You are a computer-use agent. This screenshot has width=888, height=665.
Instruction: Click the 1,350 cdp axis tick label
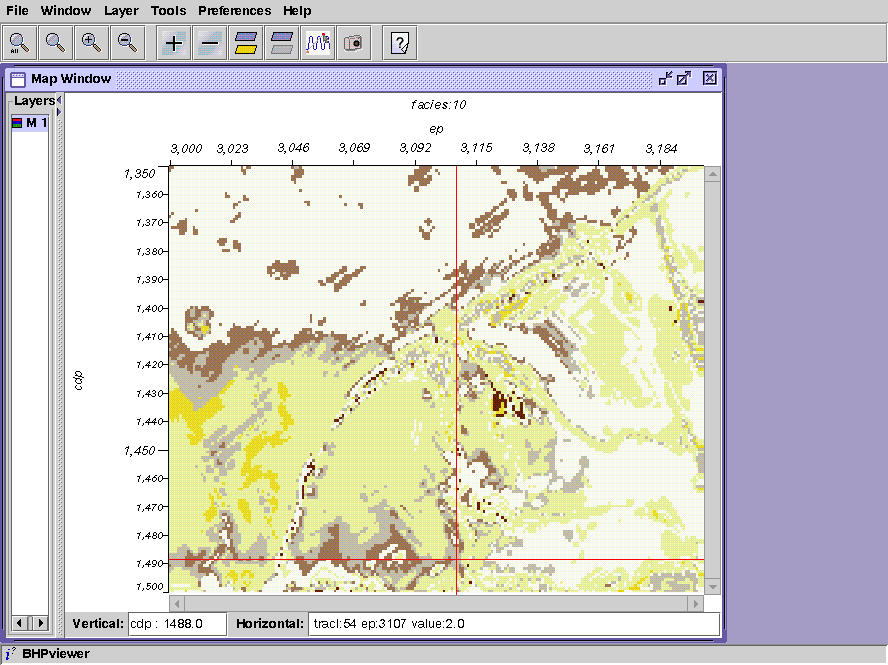pos(139,173)
